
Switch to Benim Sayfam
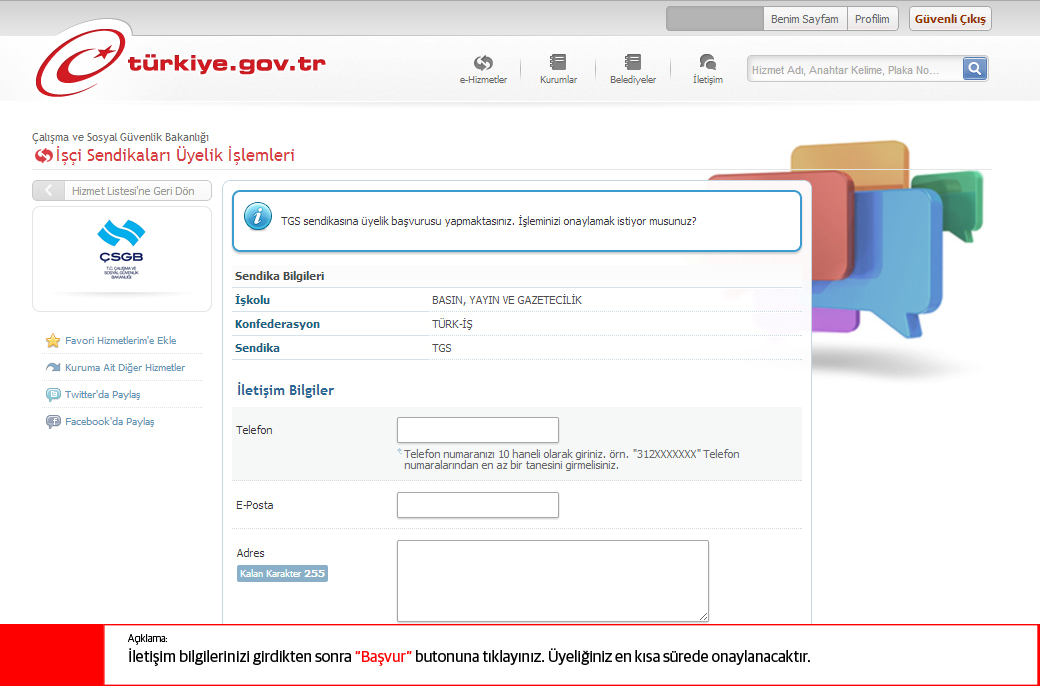coord(805,17)
